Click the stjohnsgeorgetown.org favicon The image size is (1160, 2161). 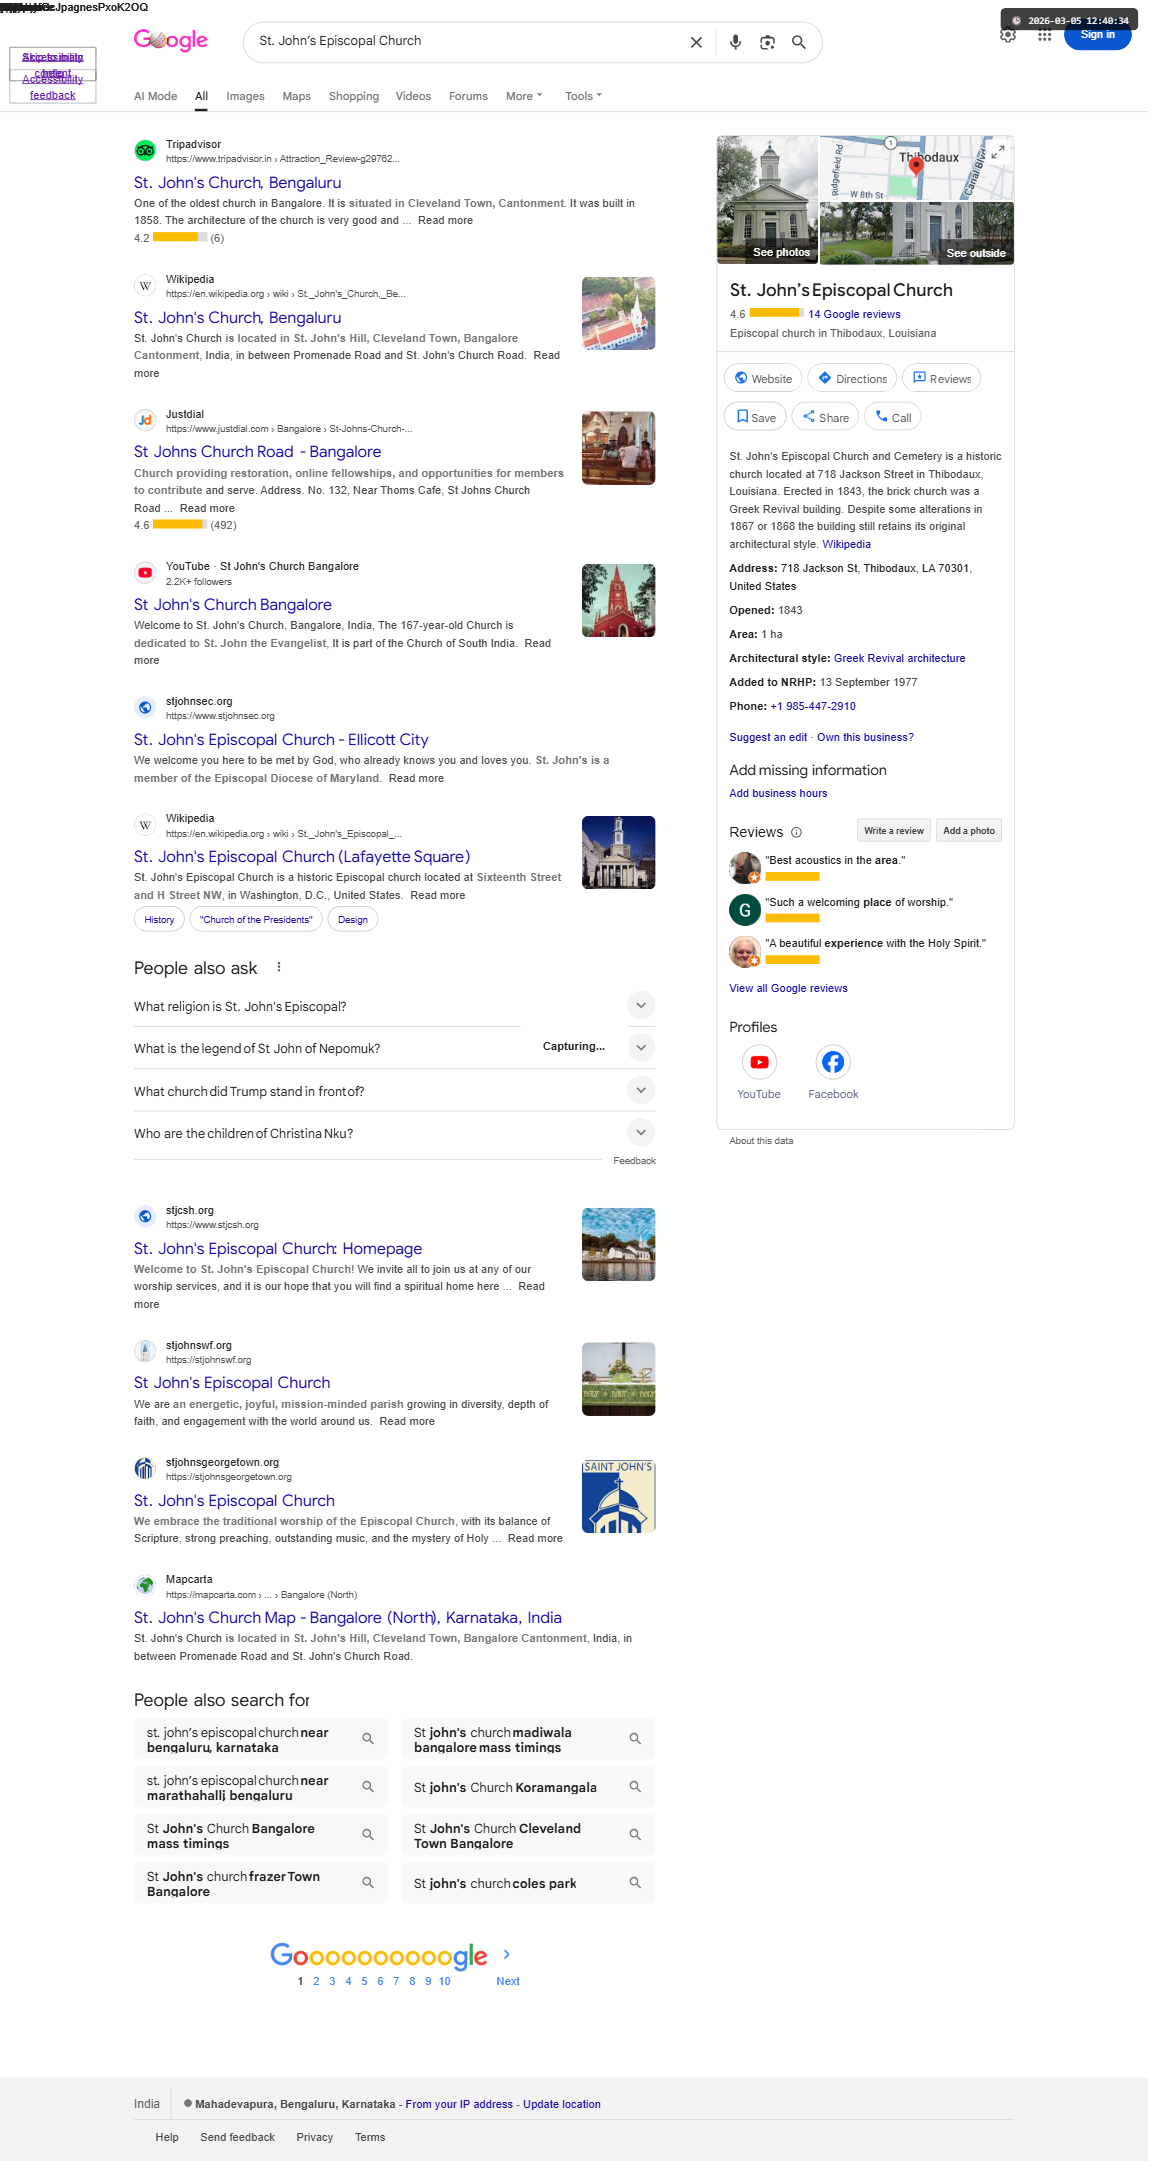click(x=145, y=1468)
